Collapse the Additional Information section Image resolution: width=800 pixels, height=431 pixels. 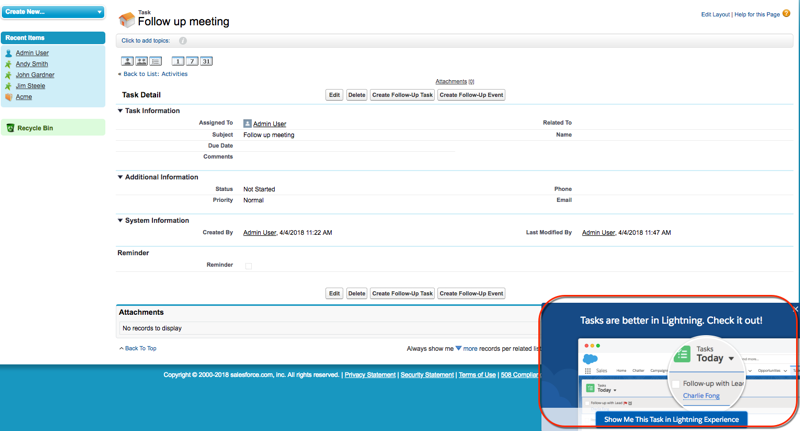[120, 177]
